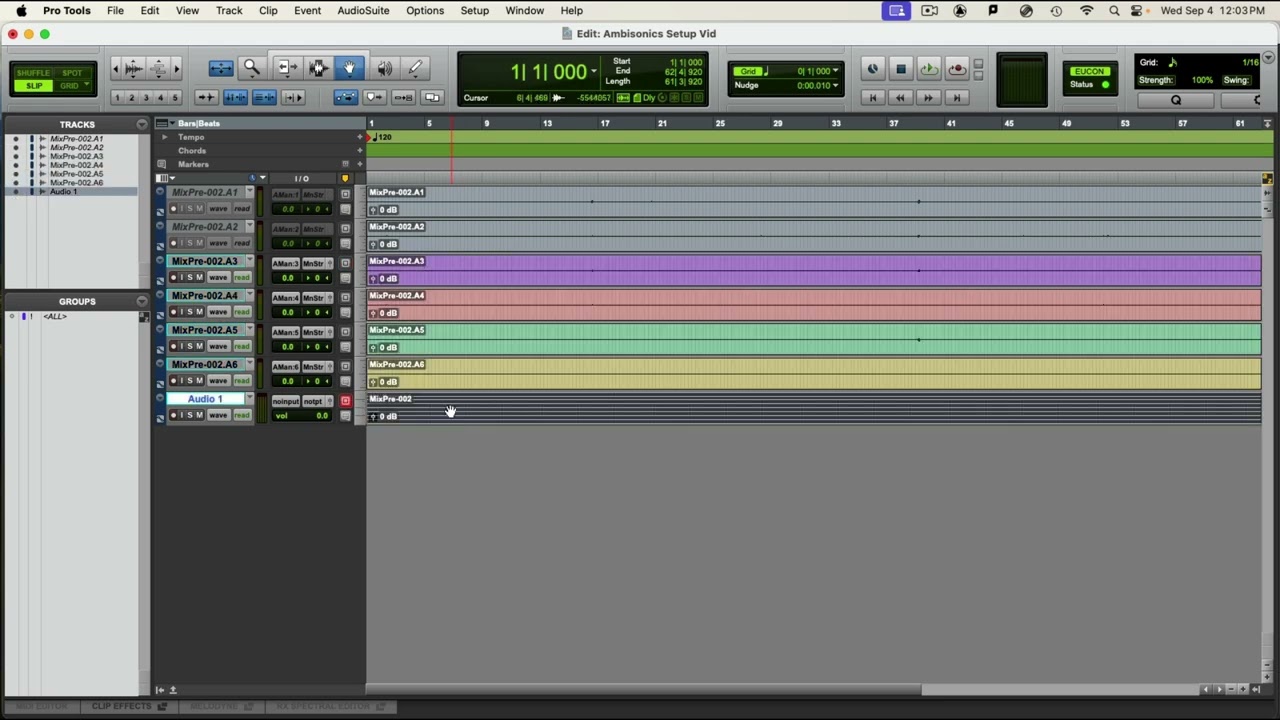
Task: Select the Trim tool
Action: (286, 68)
